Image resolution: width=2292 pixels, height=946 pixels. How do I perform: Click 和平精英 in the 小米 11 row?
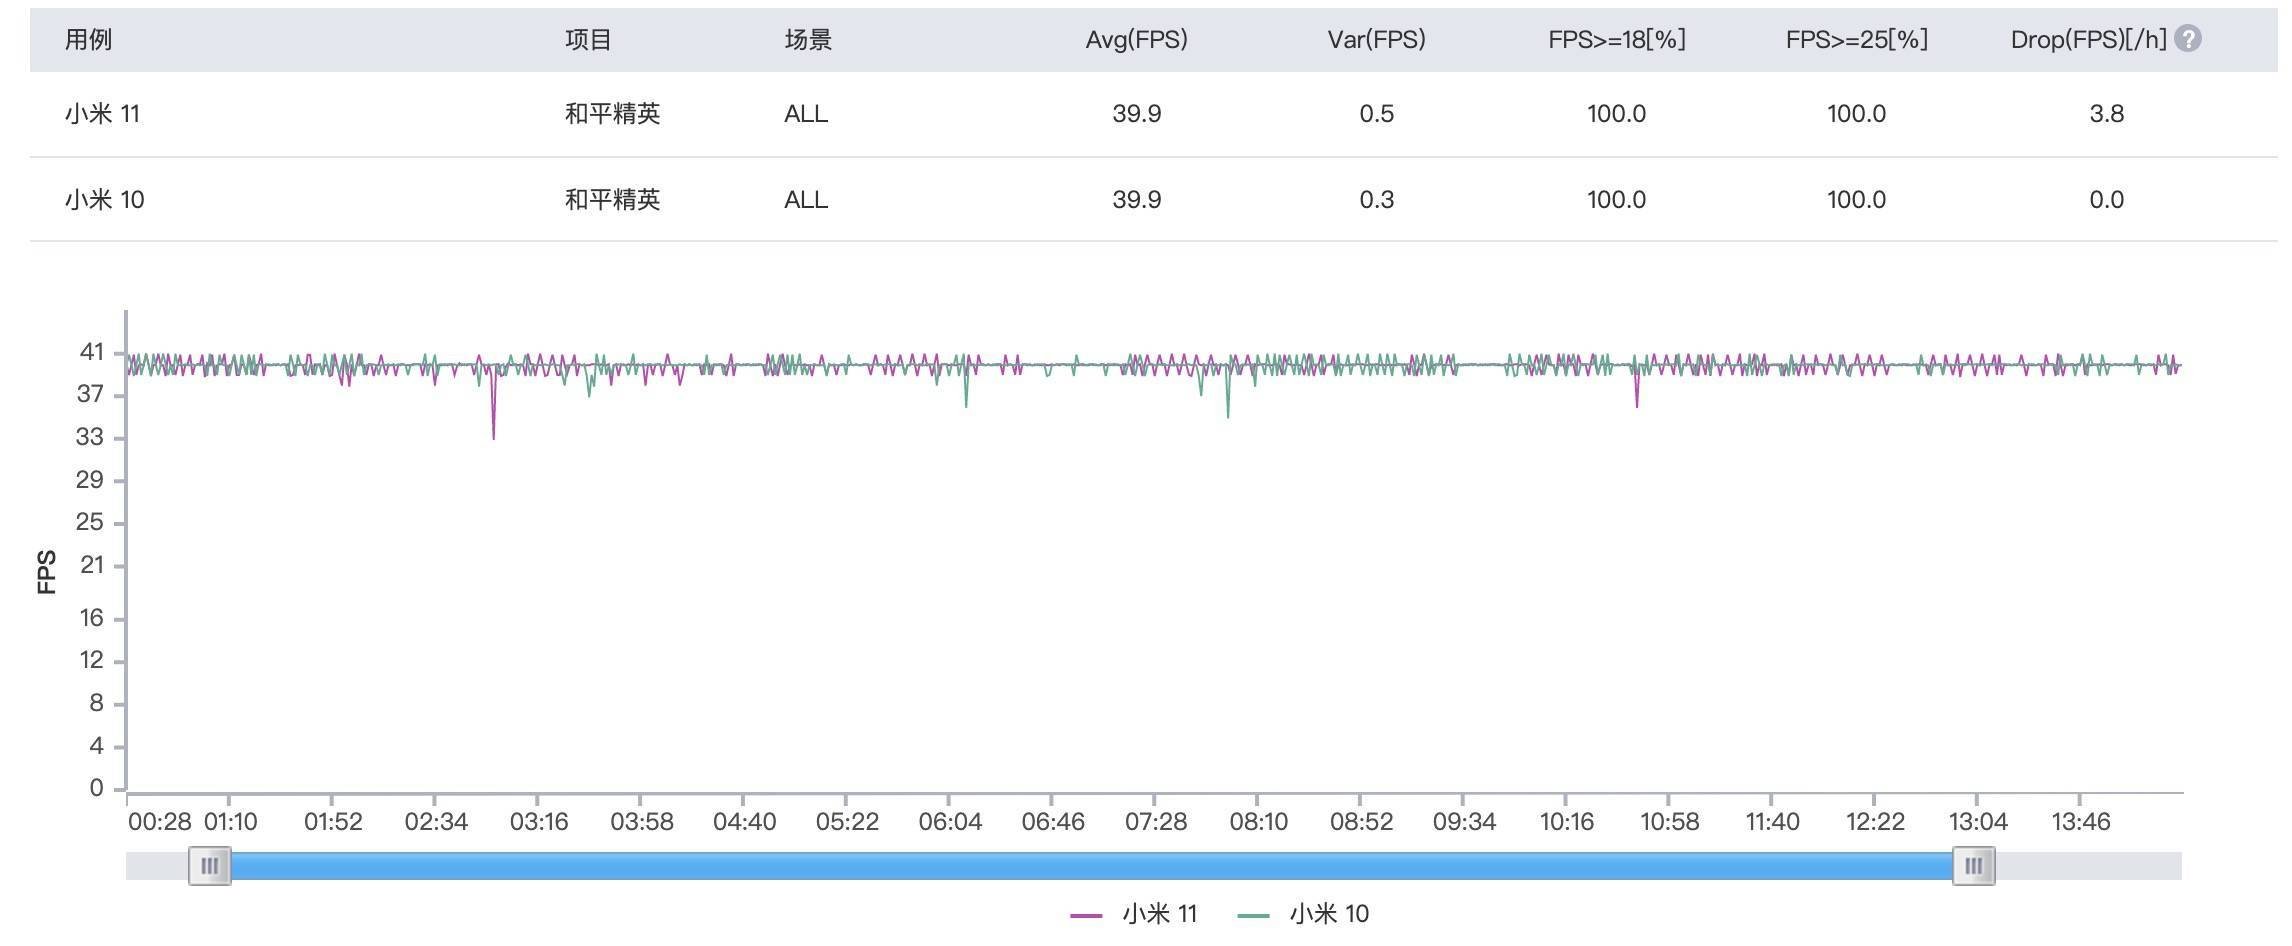612,114
